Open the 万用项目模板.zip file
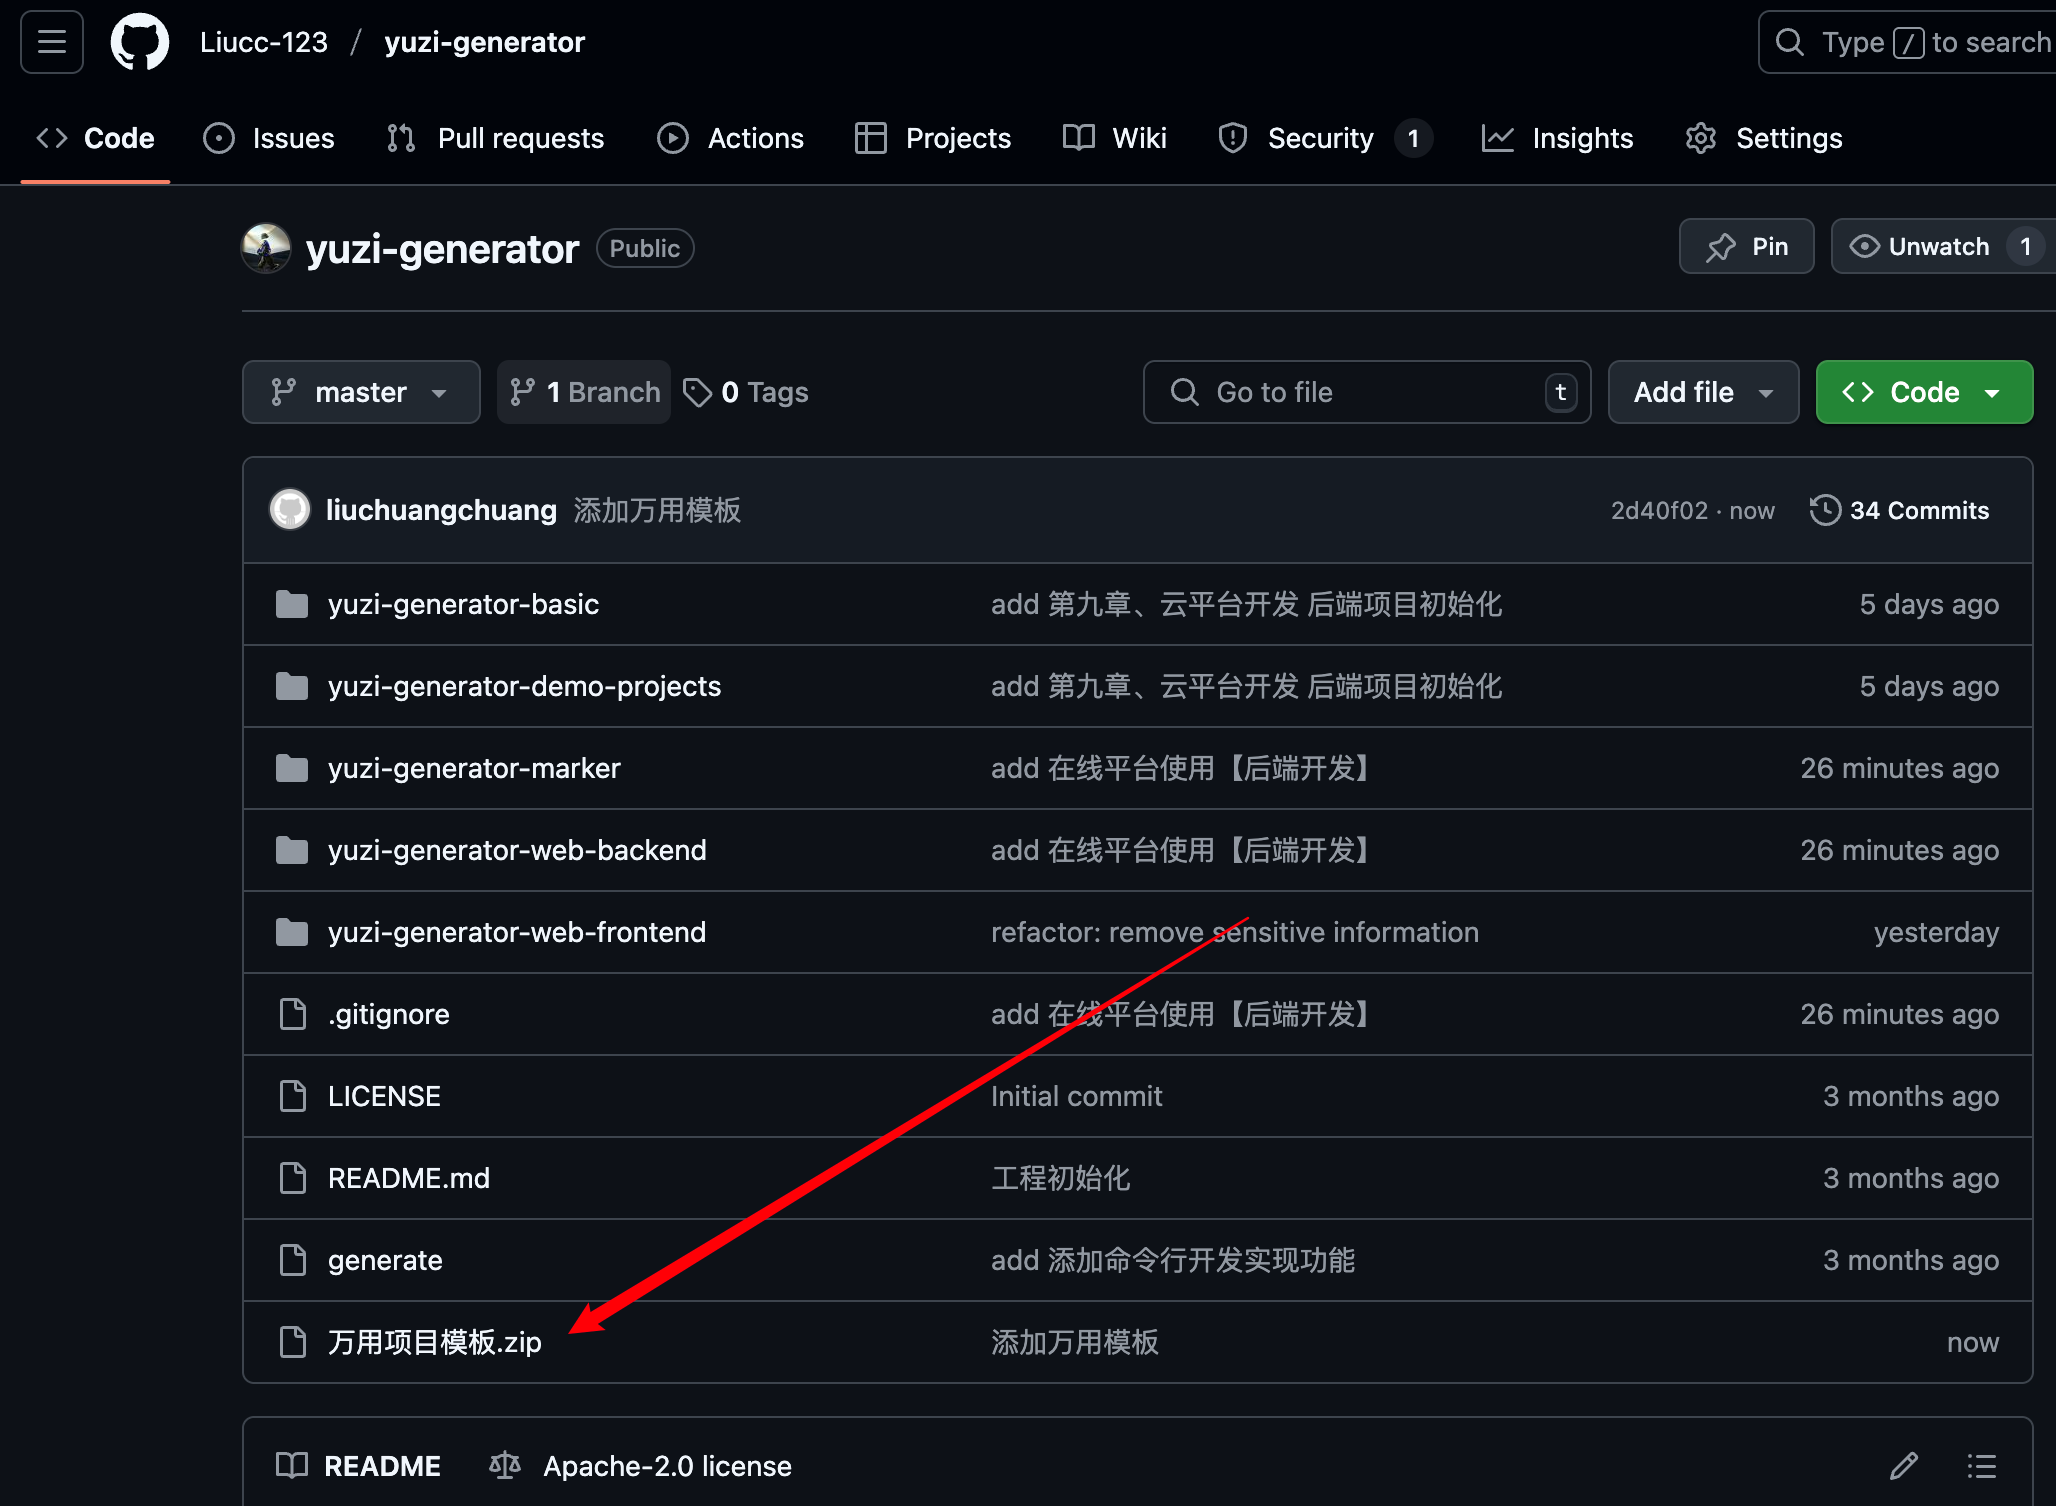The image size is (2056, 1506). coord(434,1342)
